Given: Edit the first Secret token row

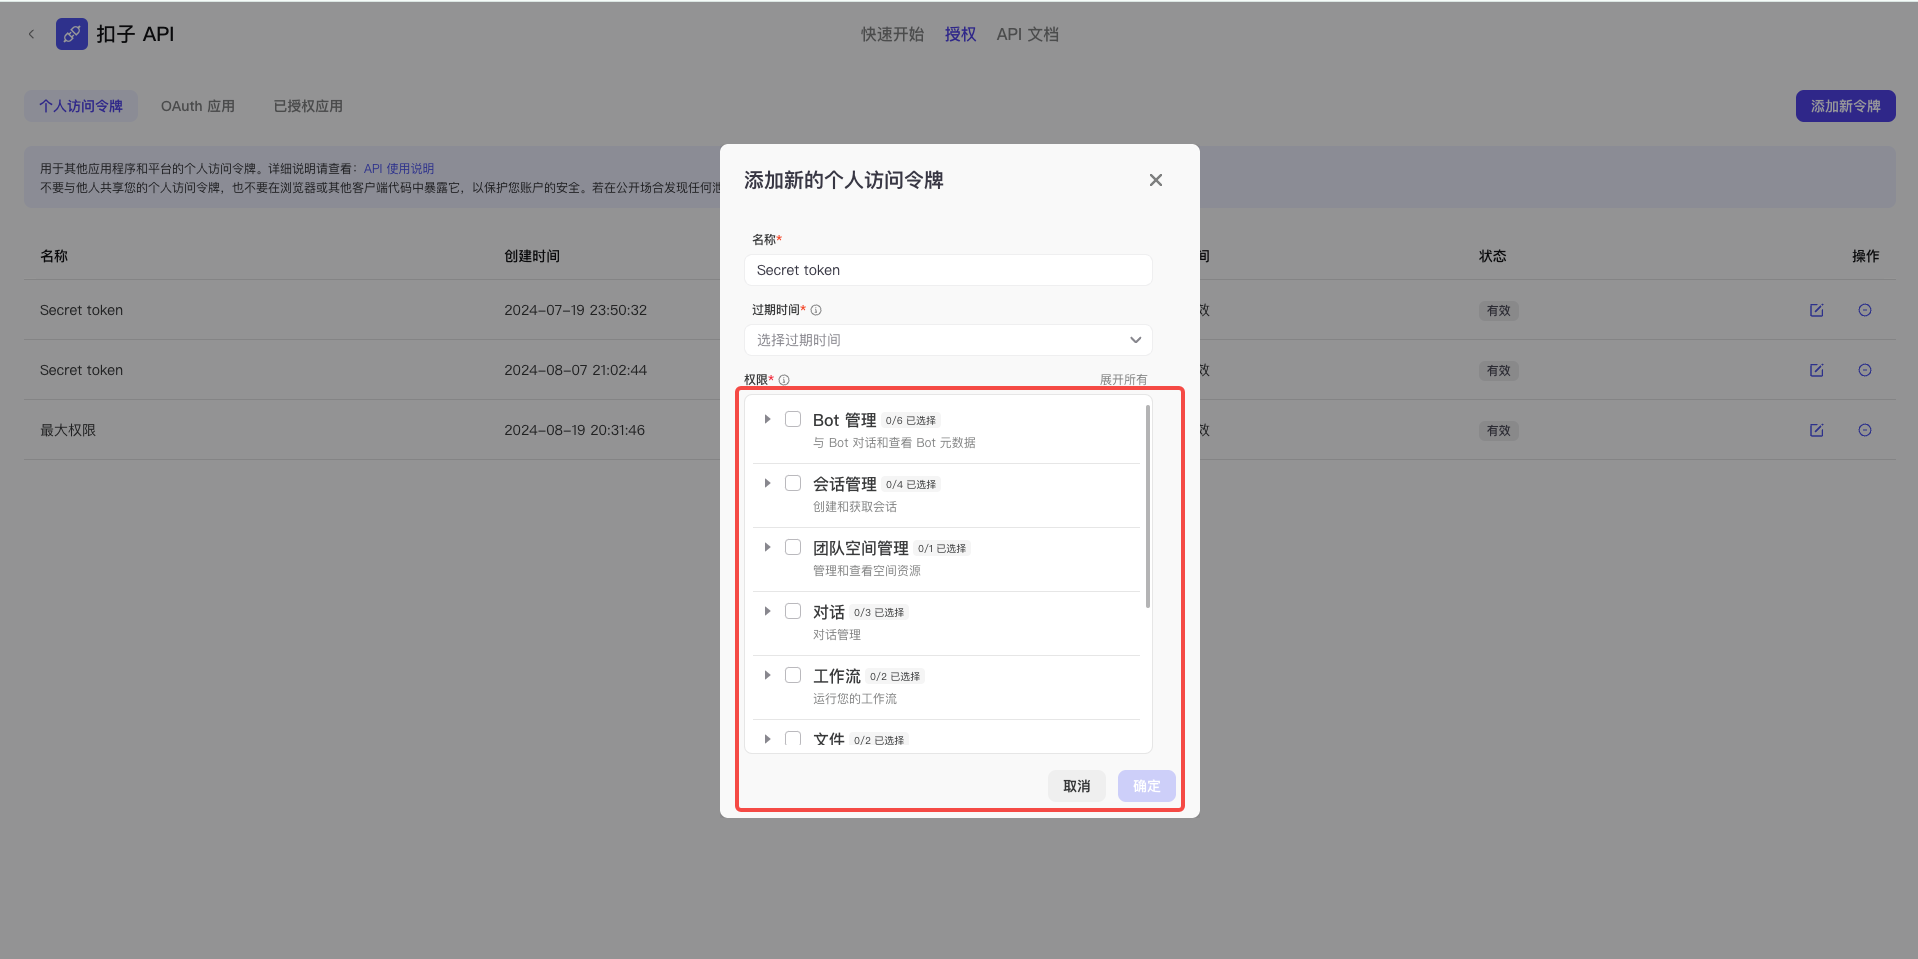Looking at the screenshot, I should pyautogui.click(x=1816, y=310).
